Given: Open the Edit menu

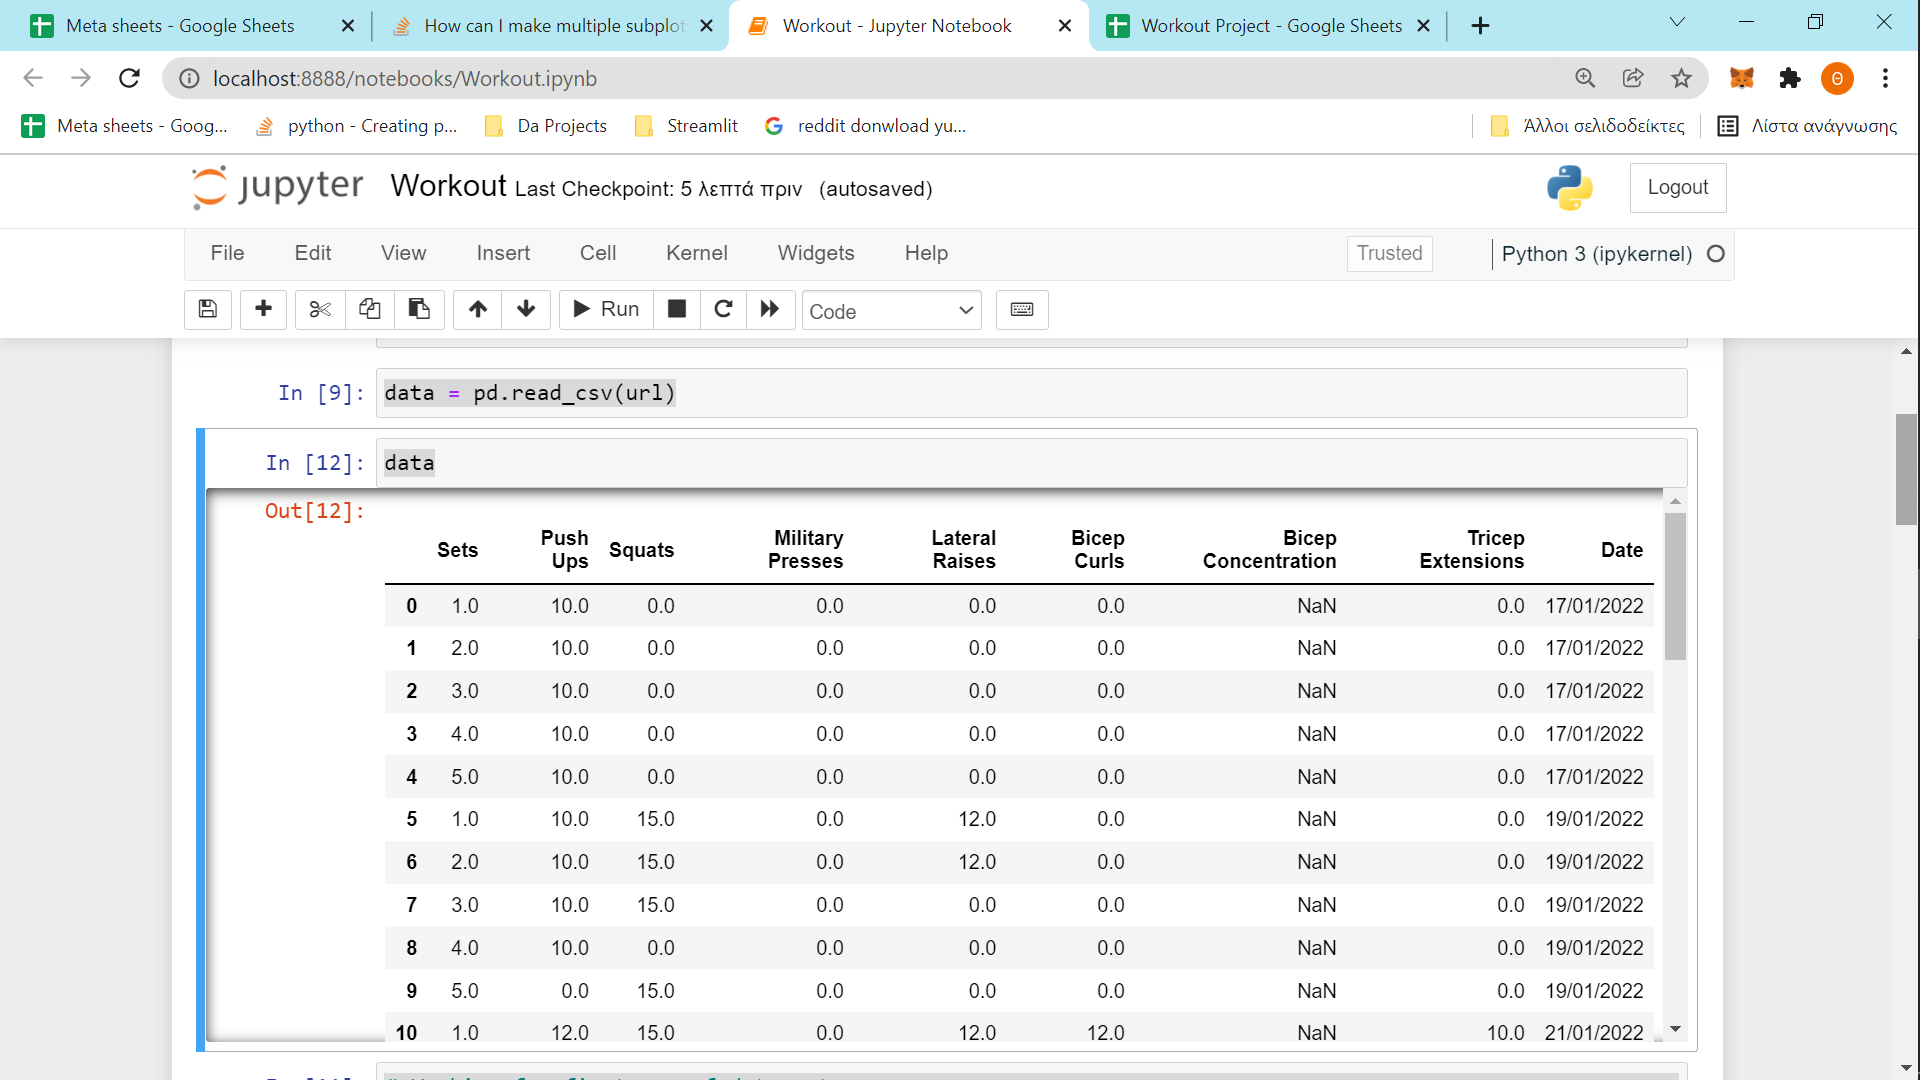Looking at the screenshot, I should pos(313,253).
